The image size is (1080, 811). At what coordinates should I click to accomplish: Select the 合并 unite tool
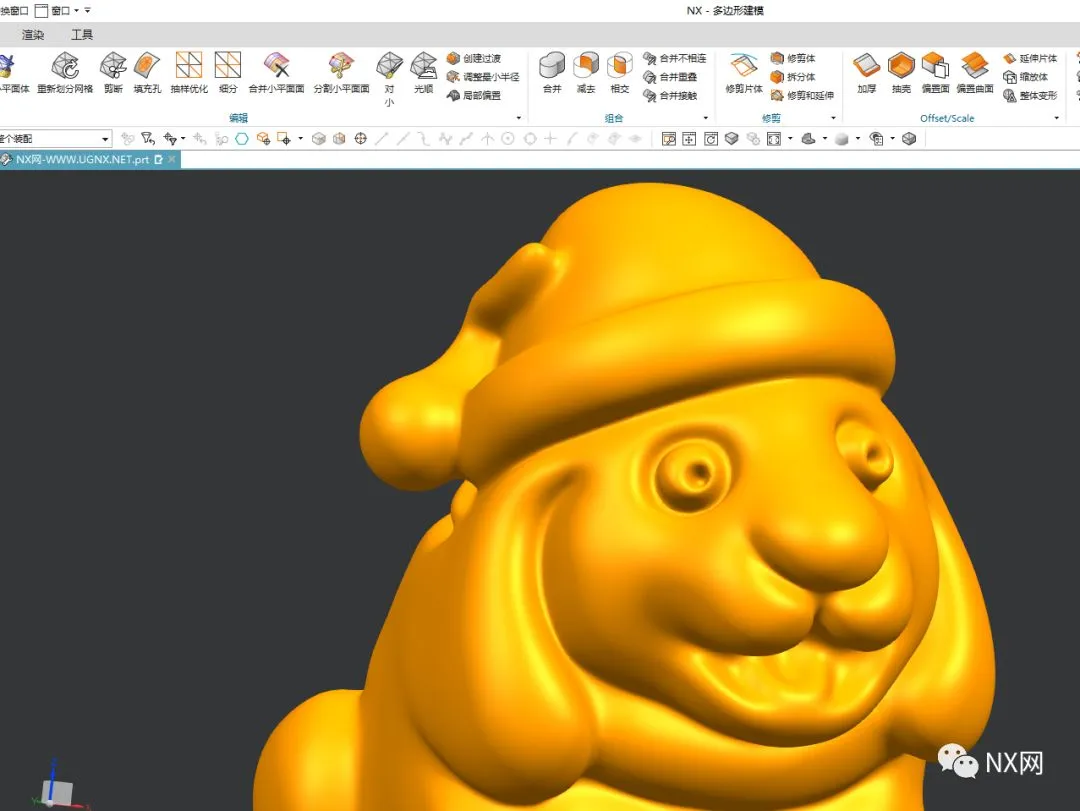[x=552, y=72]
